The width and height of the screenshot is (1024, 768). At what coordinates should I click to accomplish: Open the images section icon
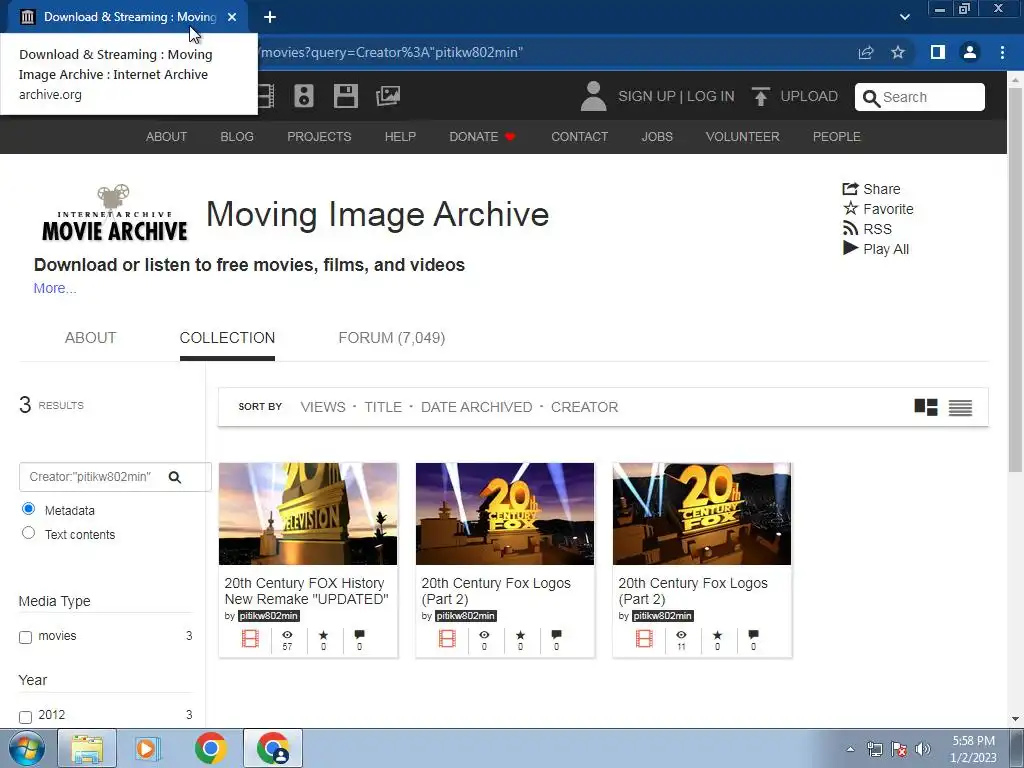pyautogui.click(x=388, y=96)
